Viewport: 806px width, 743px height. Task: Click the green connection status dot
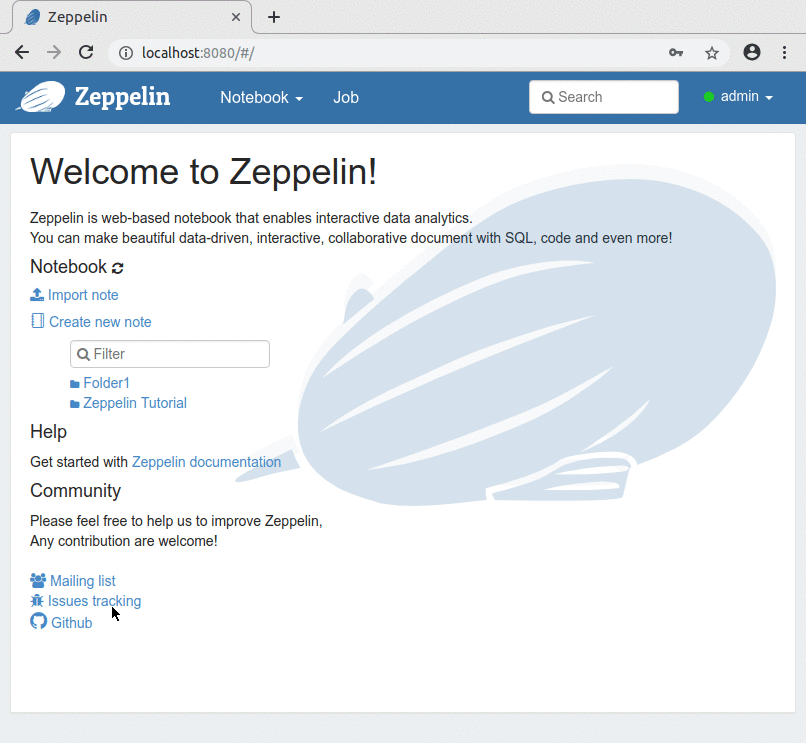point(709,97)
